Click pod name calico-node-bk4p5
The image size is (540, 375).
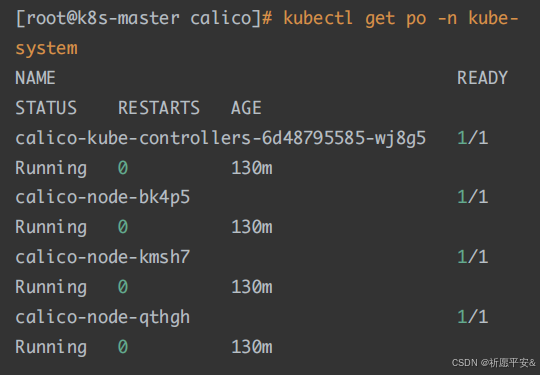click(103, 198)
